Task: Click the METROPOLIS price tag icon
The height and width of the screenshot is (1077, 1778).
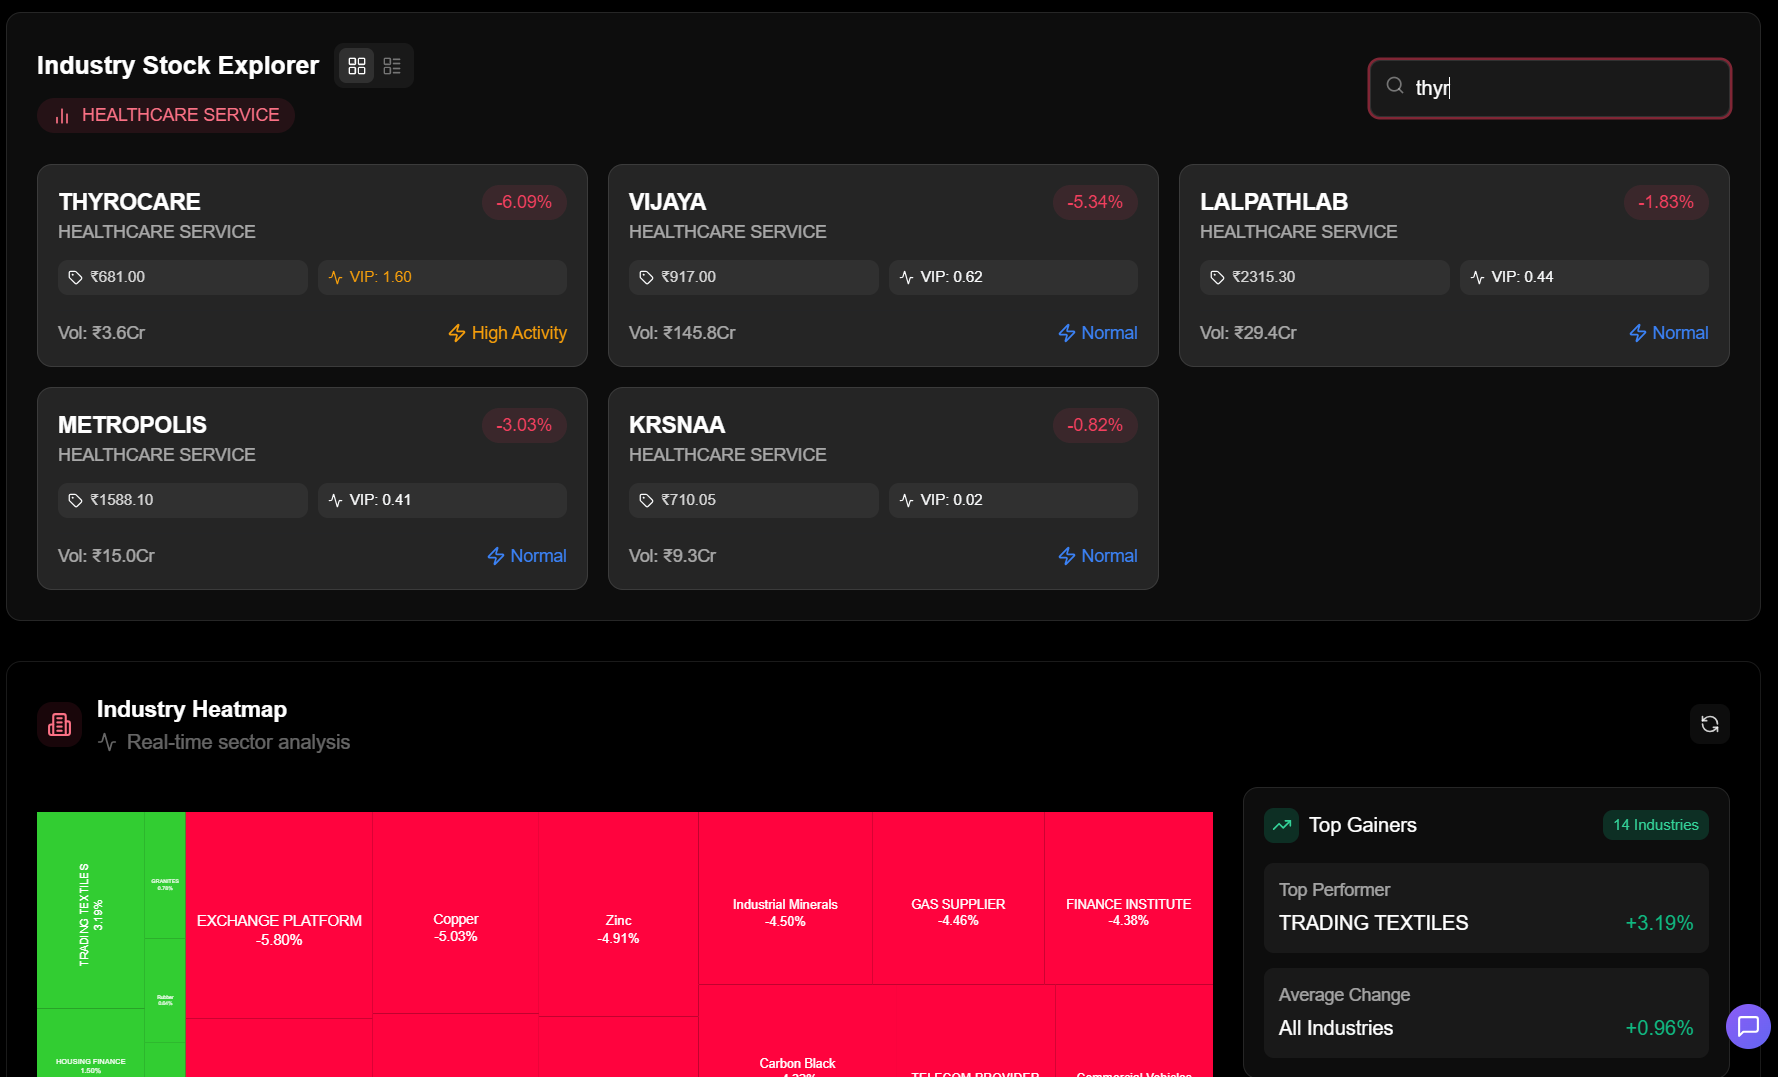Action: click(x=75, y=500)
